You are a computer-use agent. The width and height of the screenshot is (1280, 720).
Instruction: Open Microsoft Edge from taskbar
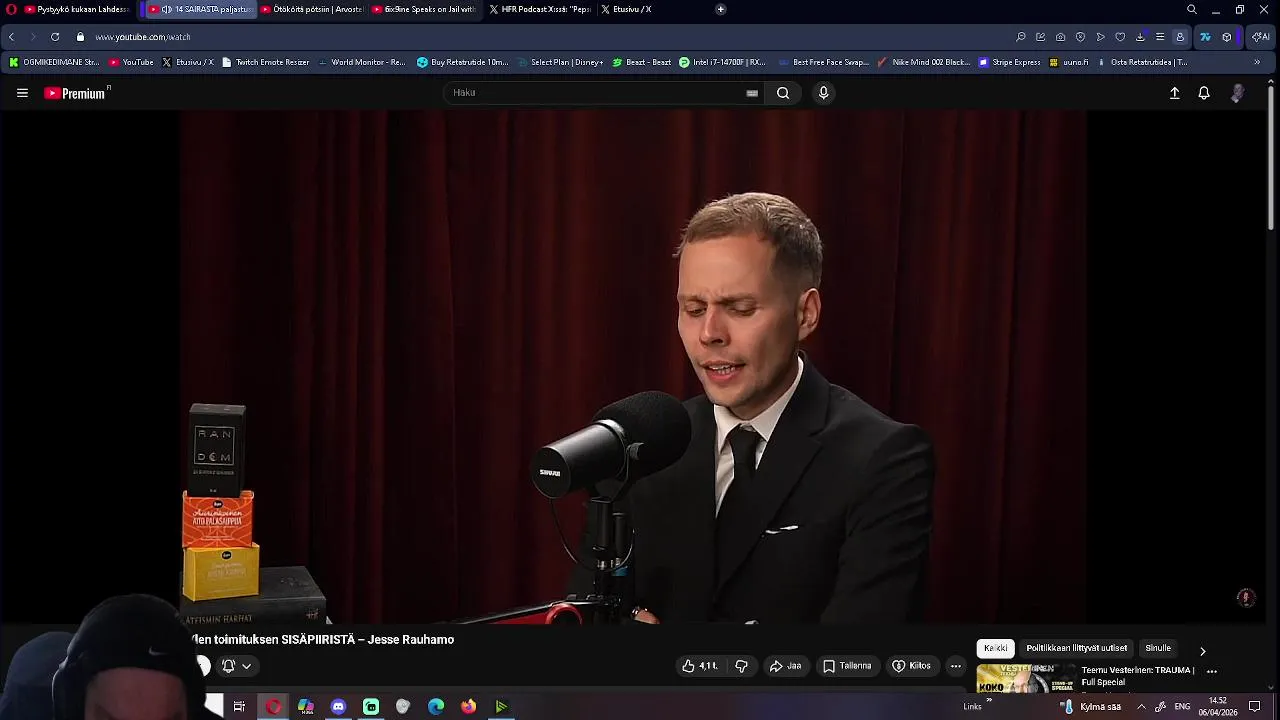(436, 707)
